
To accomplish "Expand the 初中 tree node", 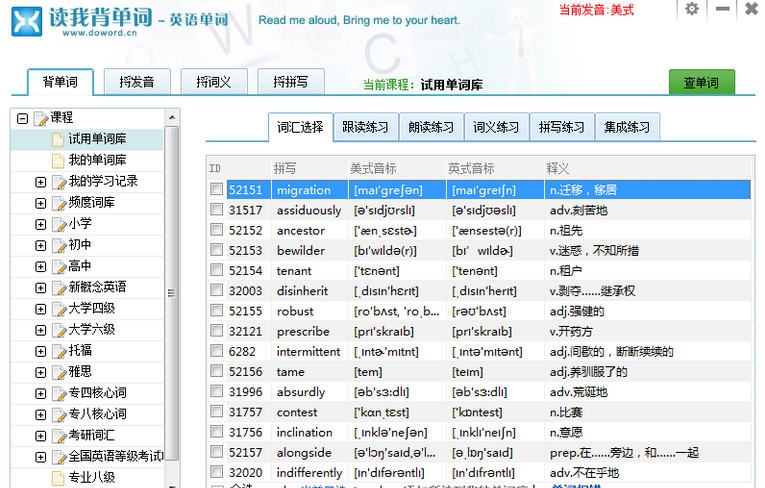I will (x=41, y=245).
